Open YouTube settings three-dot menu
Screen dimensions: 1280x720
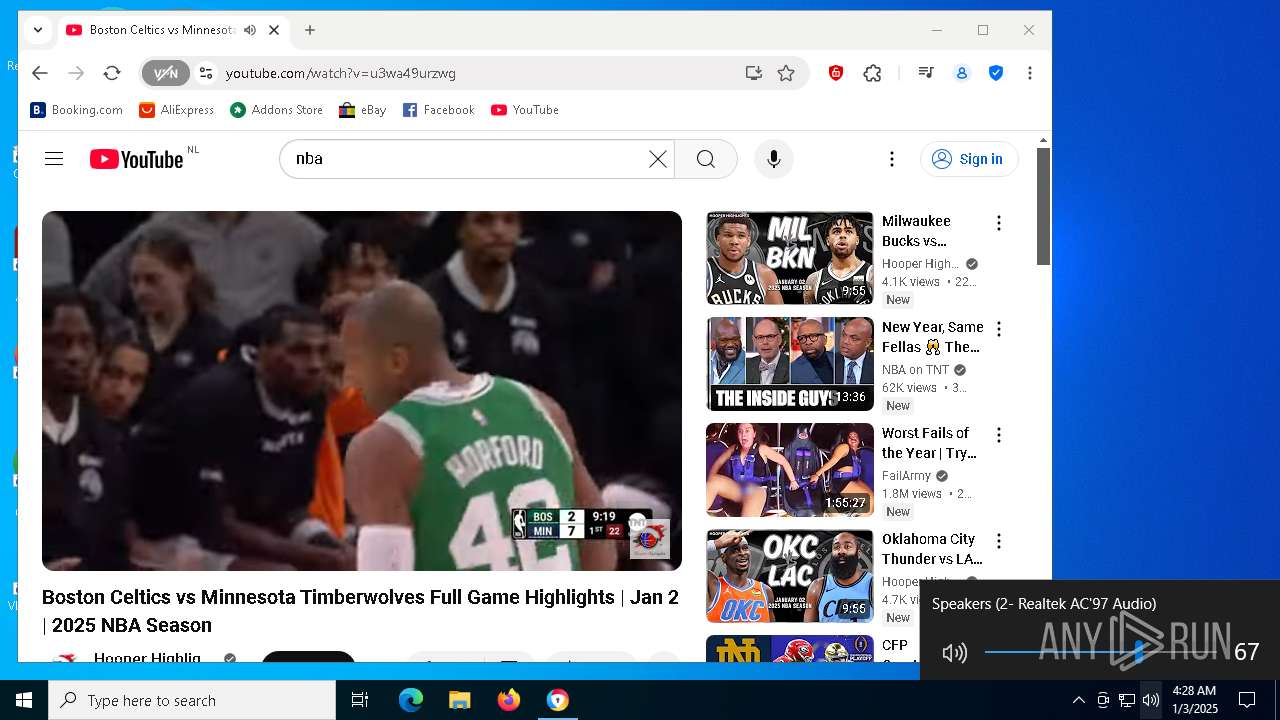click(892, 159)
